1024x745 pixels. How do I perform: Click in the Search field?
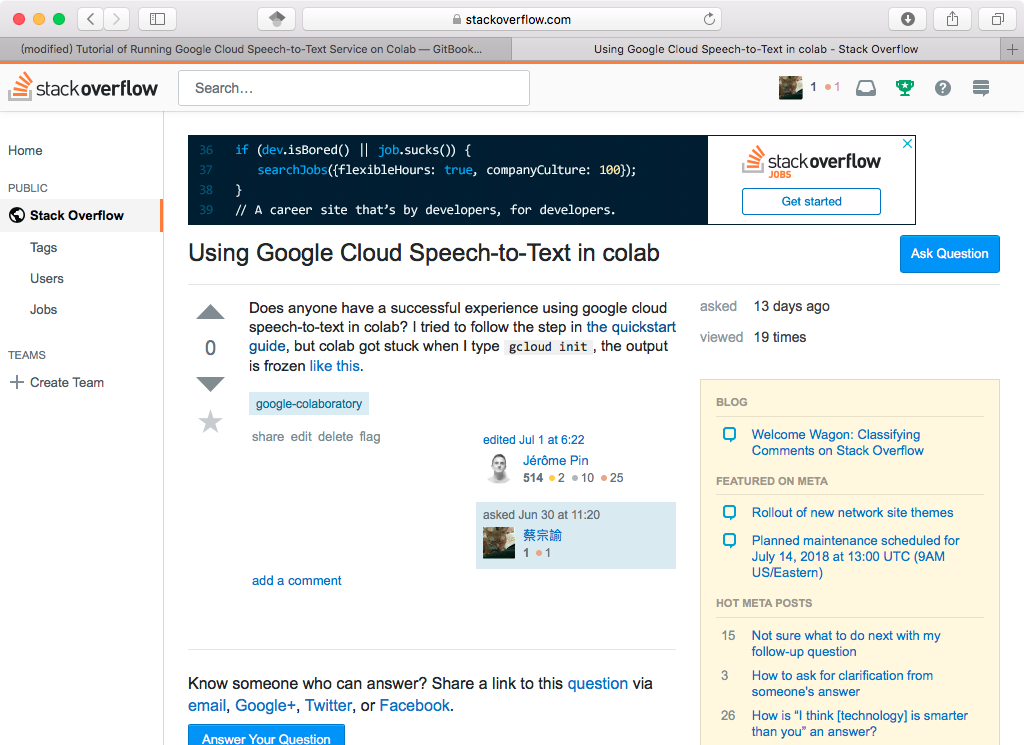[354, 88]
